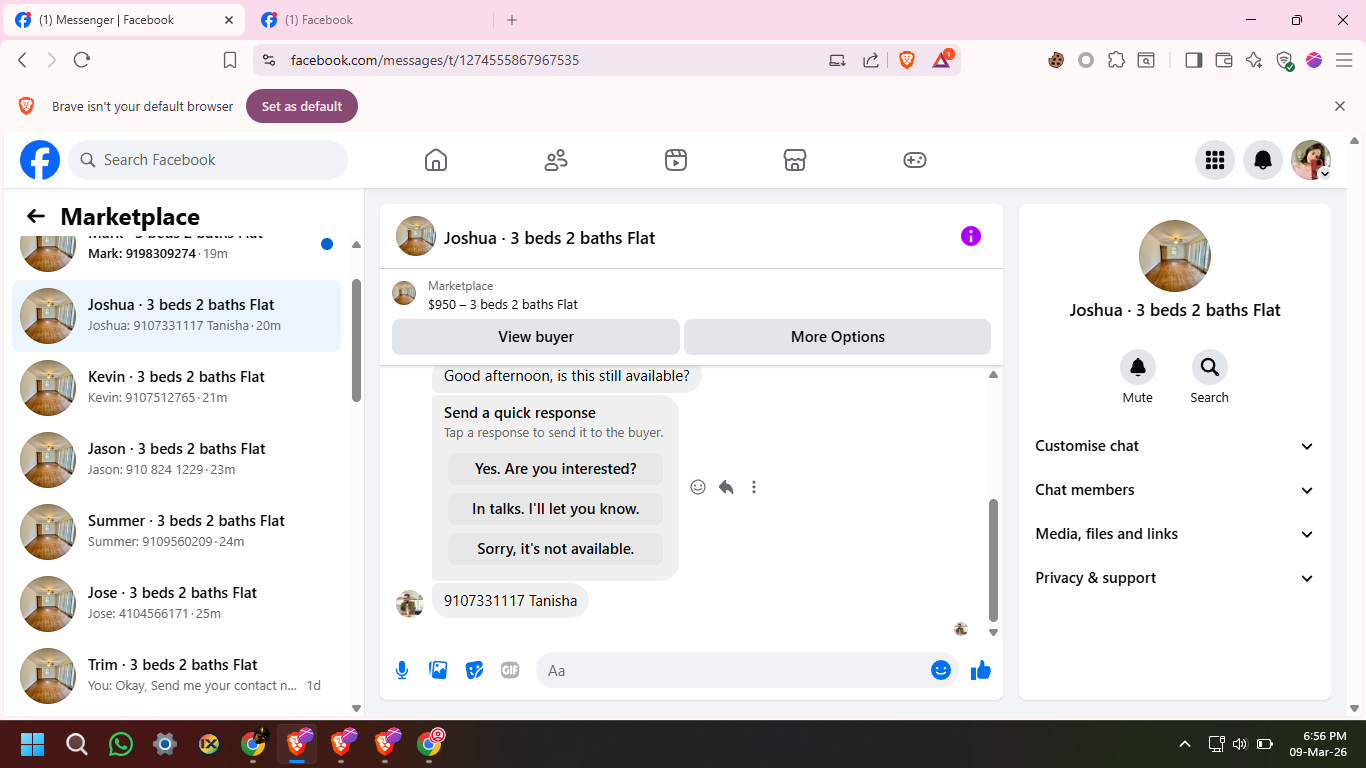The width and height of the screenshot is (1366, 768).
Task: Open Jose · 3 beds 2 baths Flat chat
Action: (176, 604)
